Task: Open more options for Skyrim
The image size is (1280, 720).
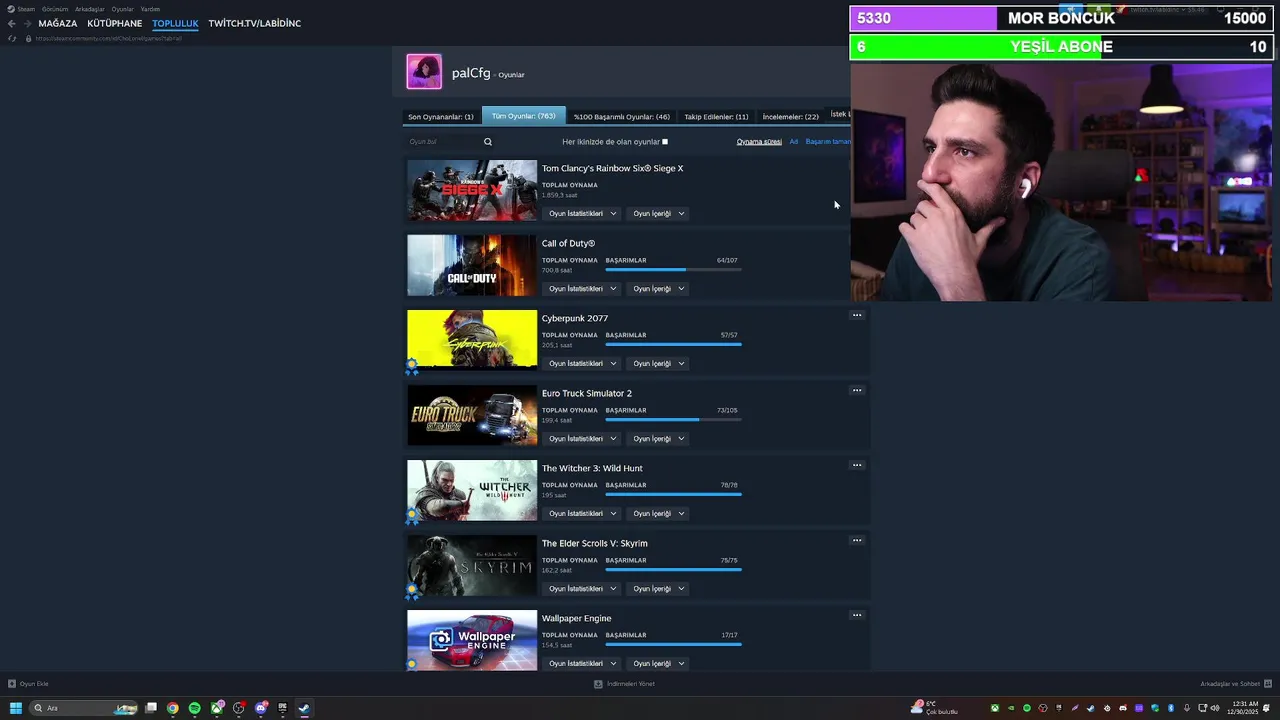Action: 857,540
